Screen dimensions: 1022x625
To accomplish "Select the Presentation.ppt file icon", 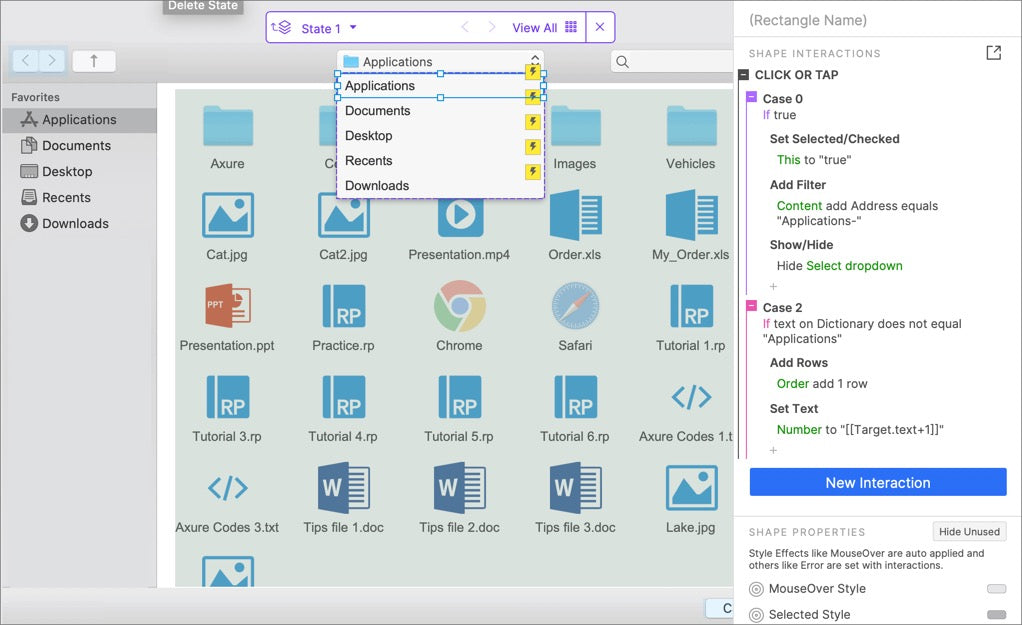I will tap(227, 306).
